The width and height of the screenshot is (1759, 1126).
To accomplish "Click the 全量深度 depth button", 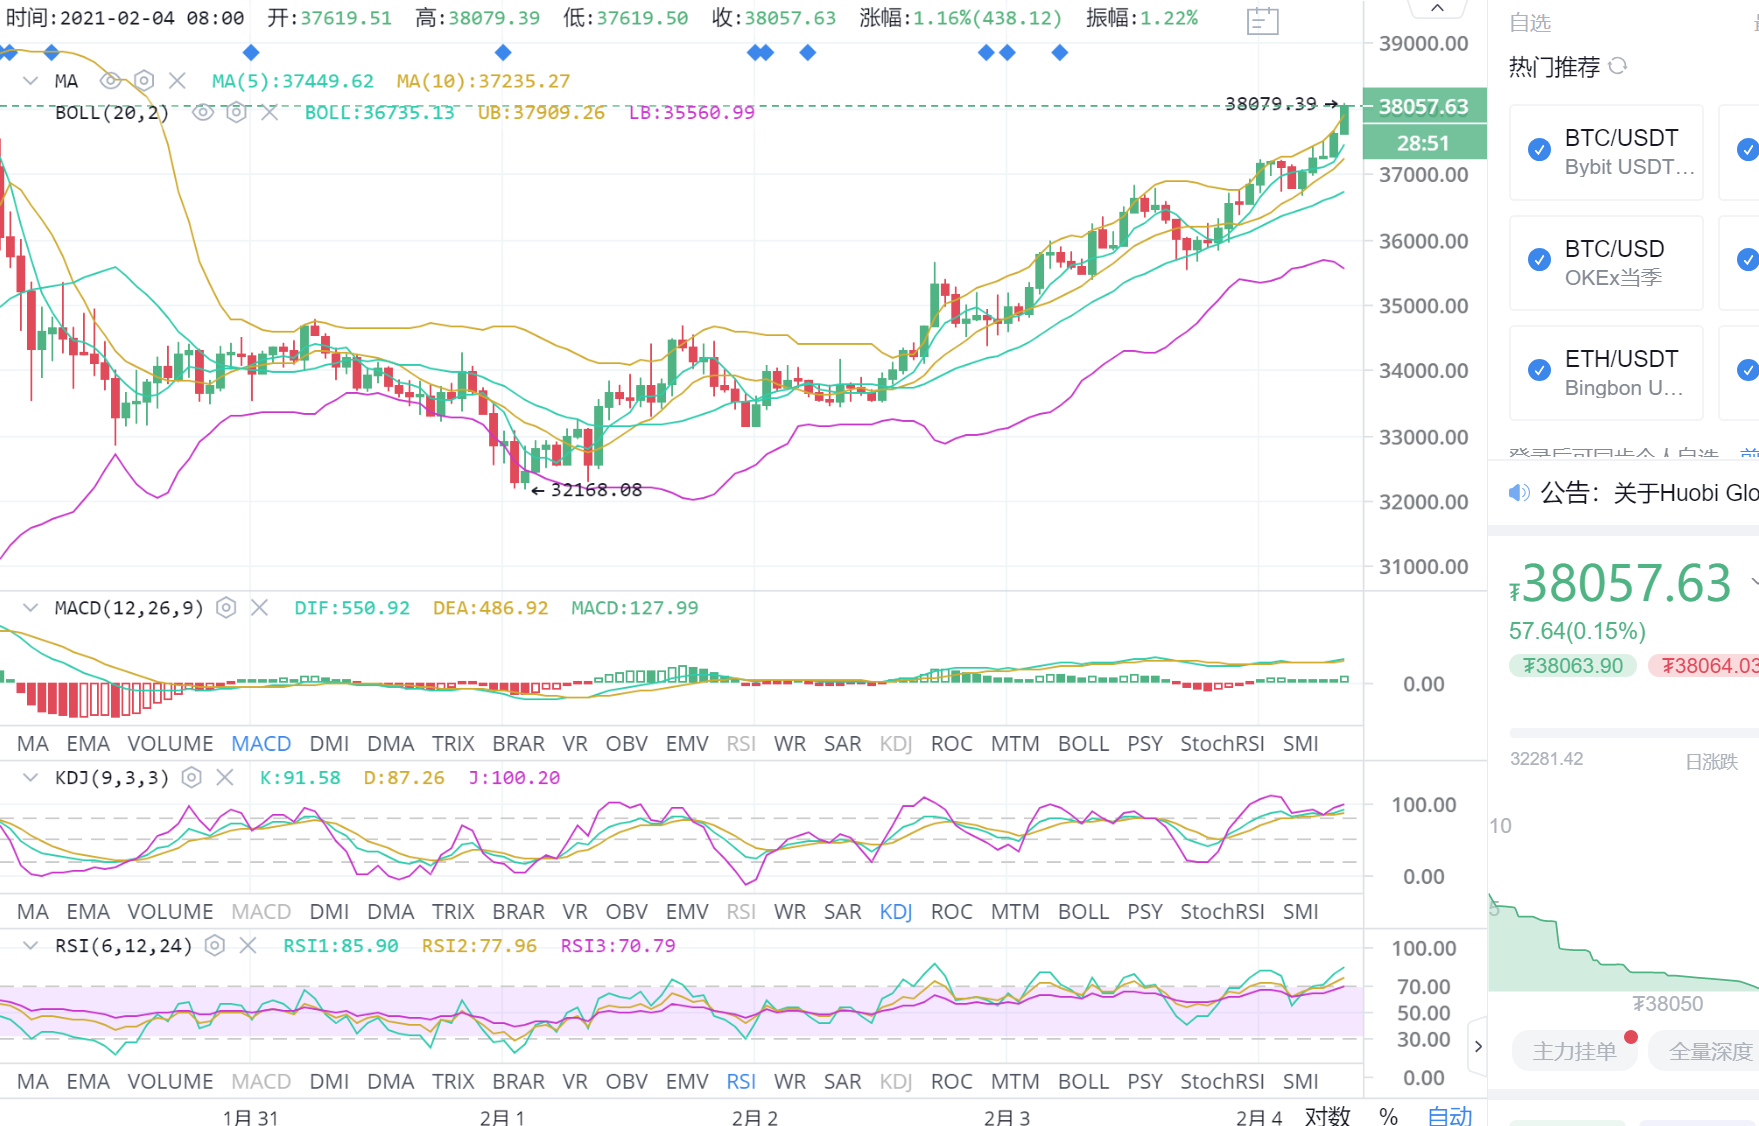I will (1710, 1051).
